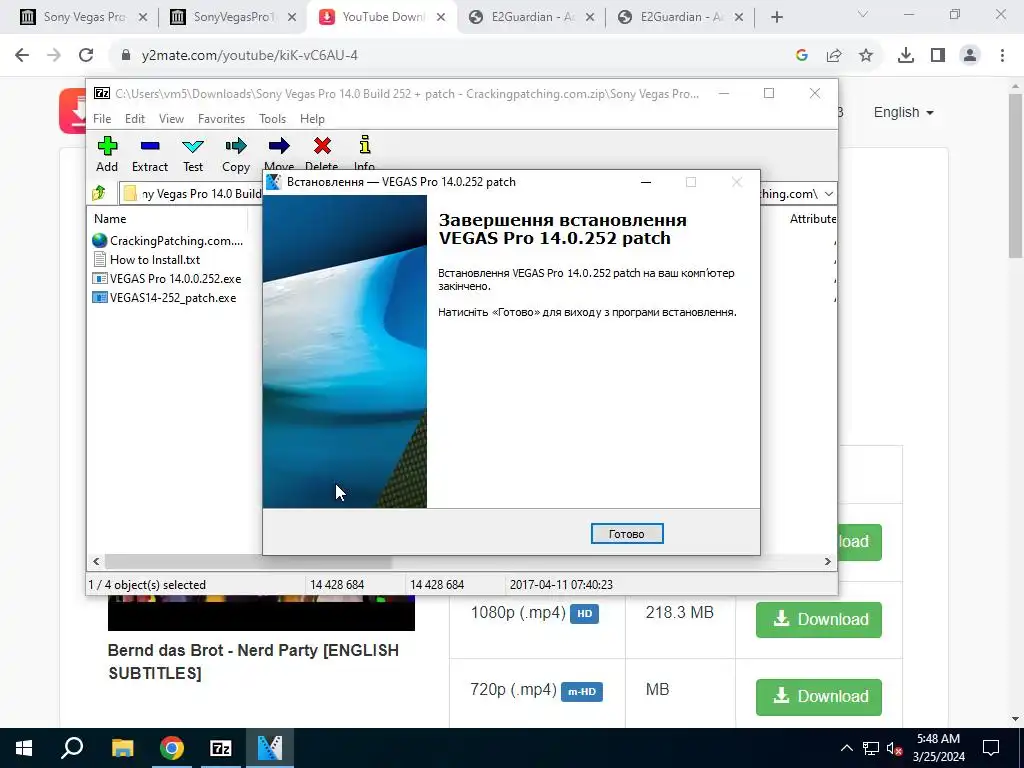Open the tab search chevron in Chrome

[x=863, y=14]
